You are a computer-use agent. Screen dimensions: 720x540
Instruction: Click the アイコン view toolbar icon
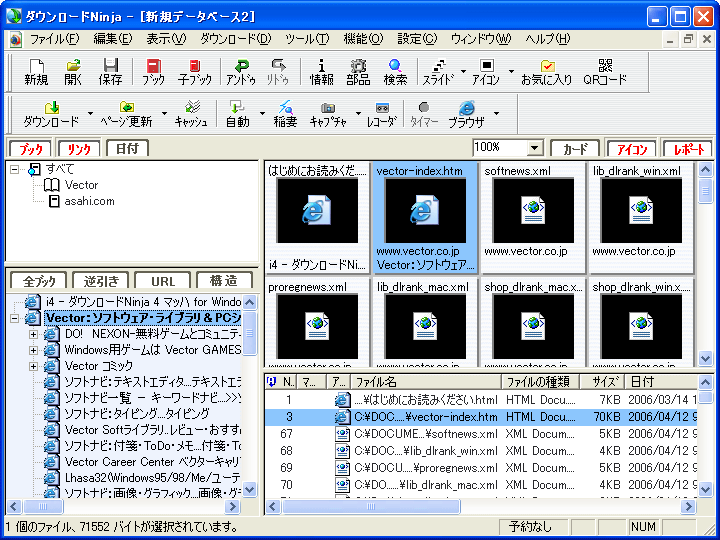[486, 72]
